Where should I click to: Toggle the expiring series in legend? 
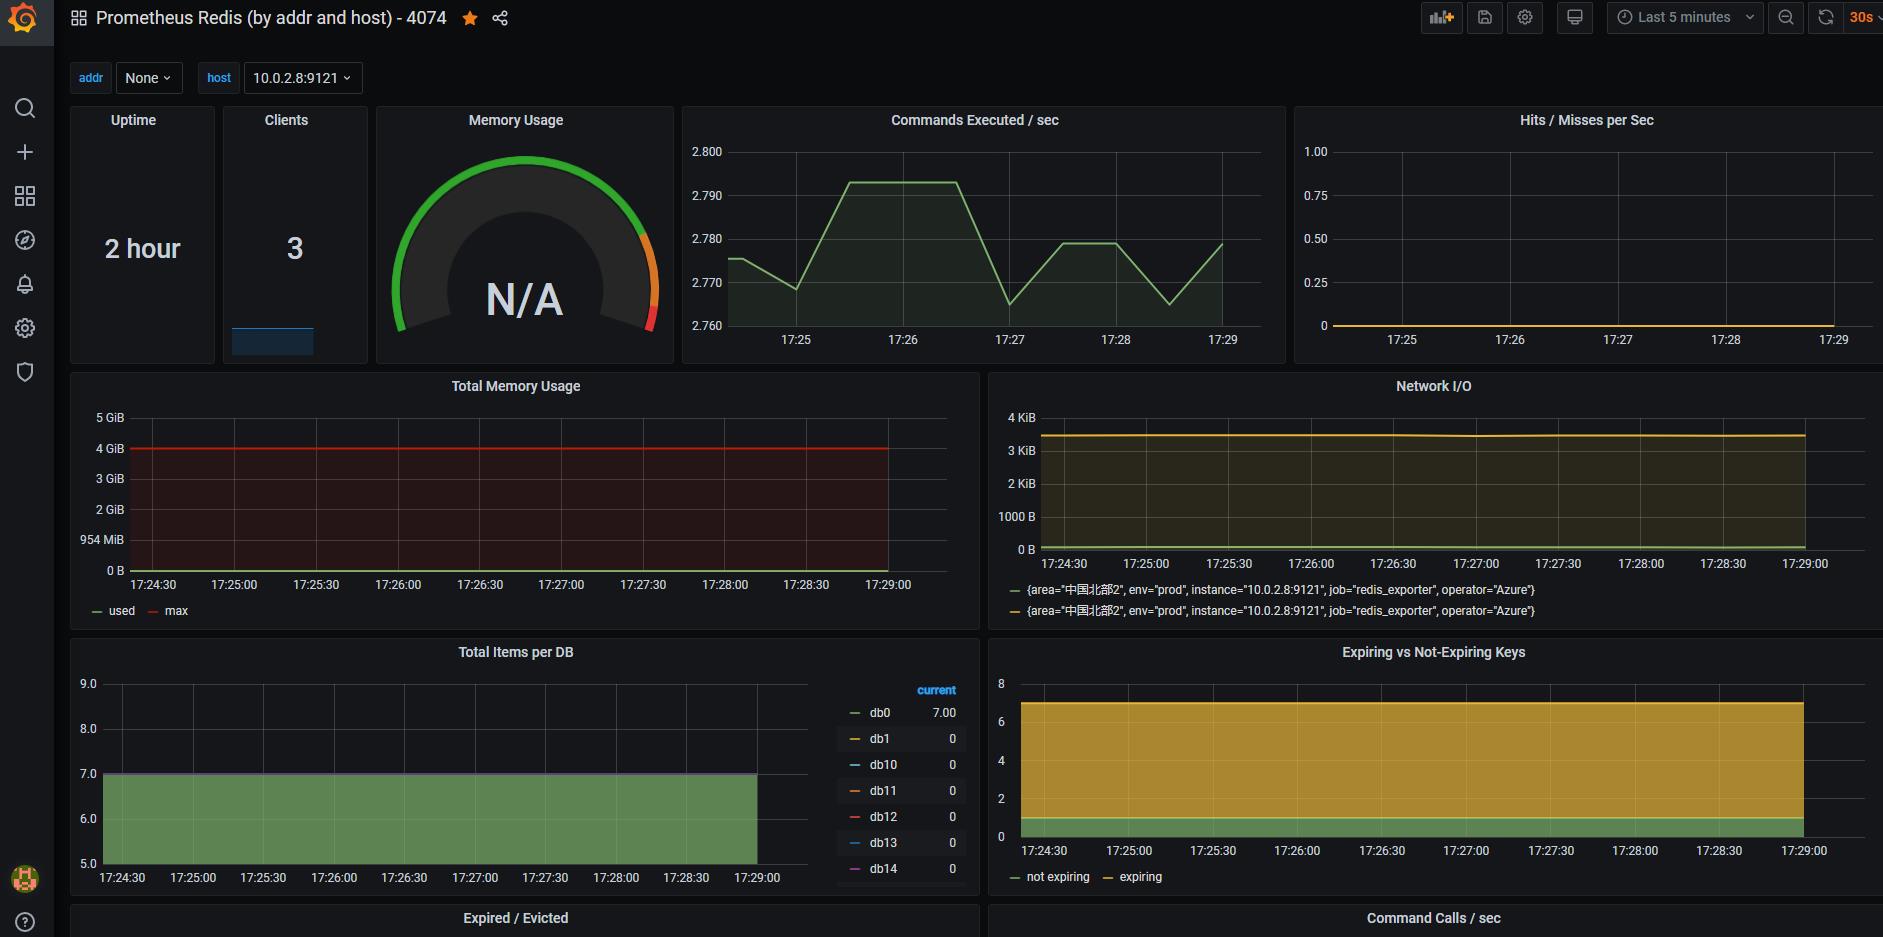(1141, 877)
